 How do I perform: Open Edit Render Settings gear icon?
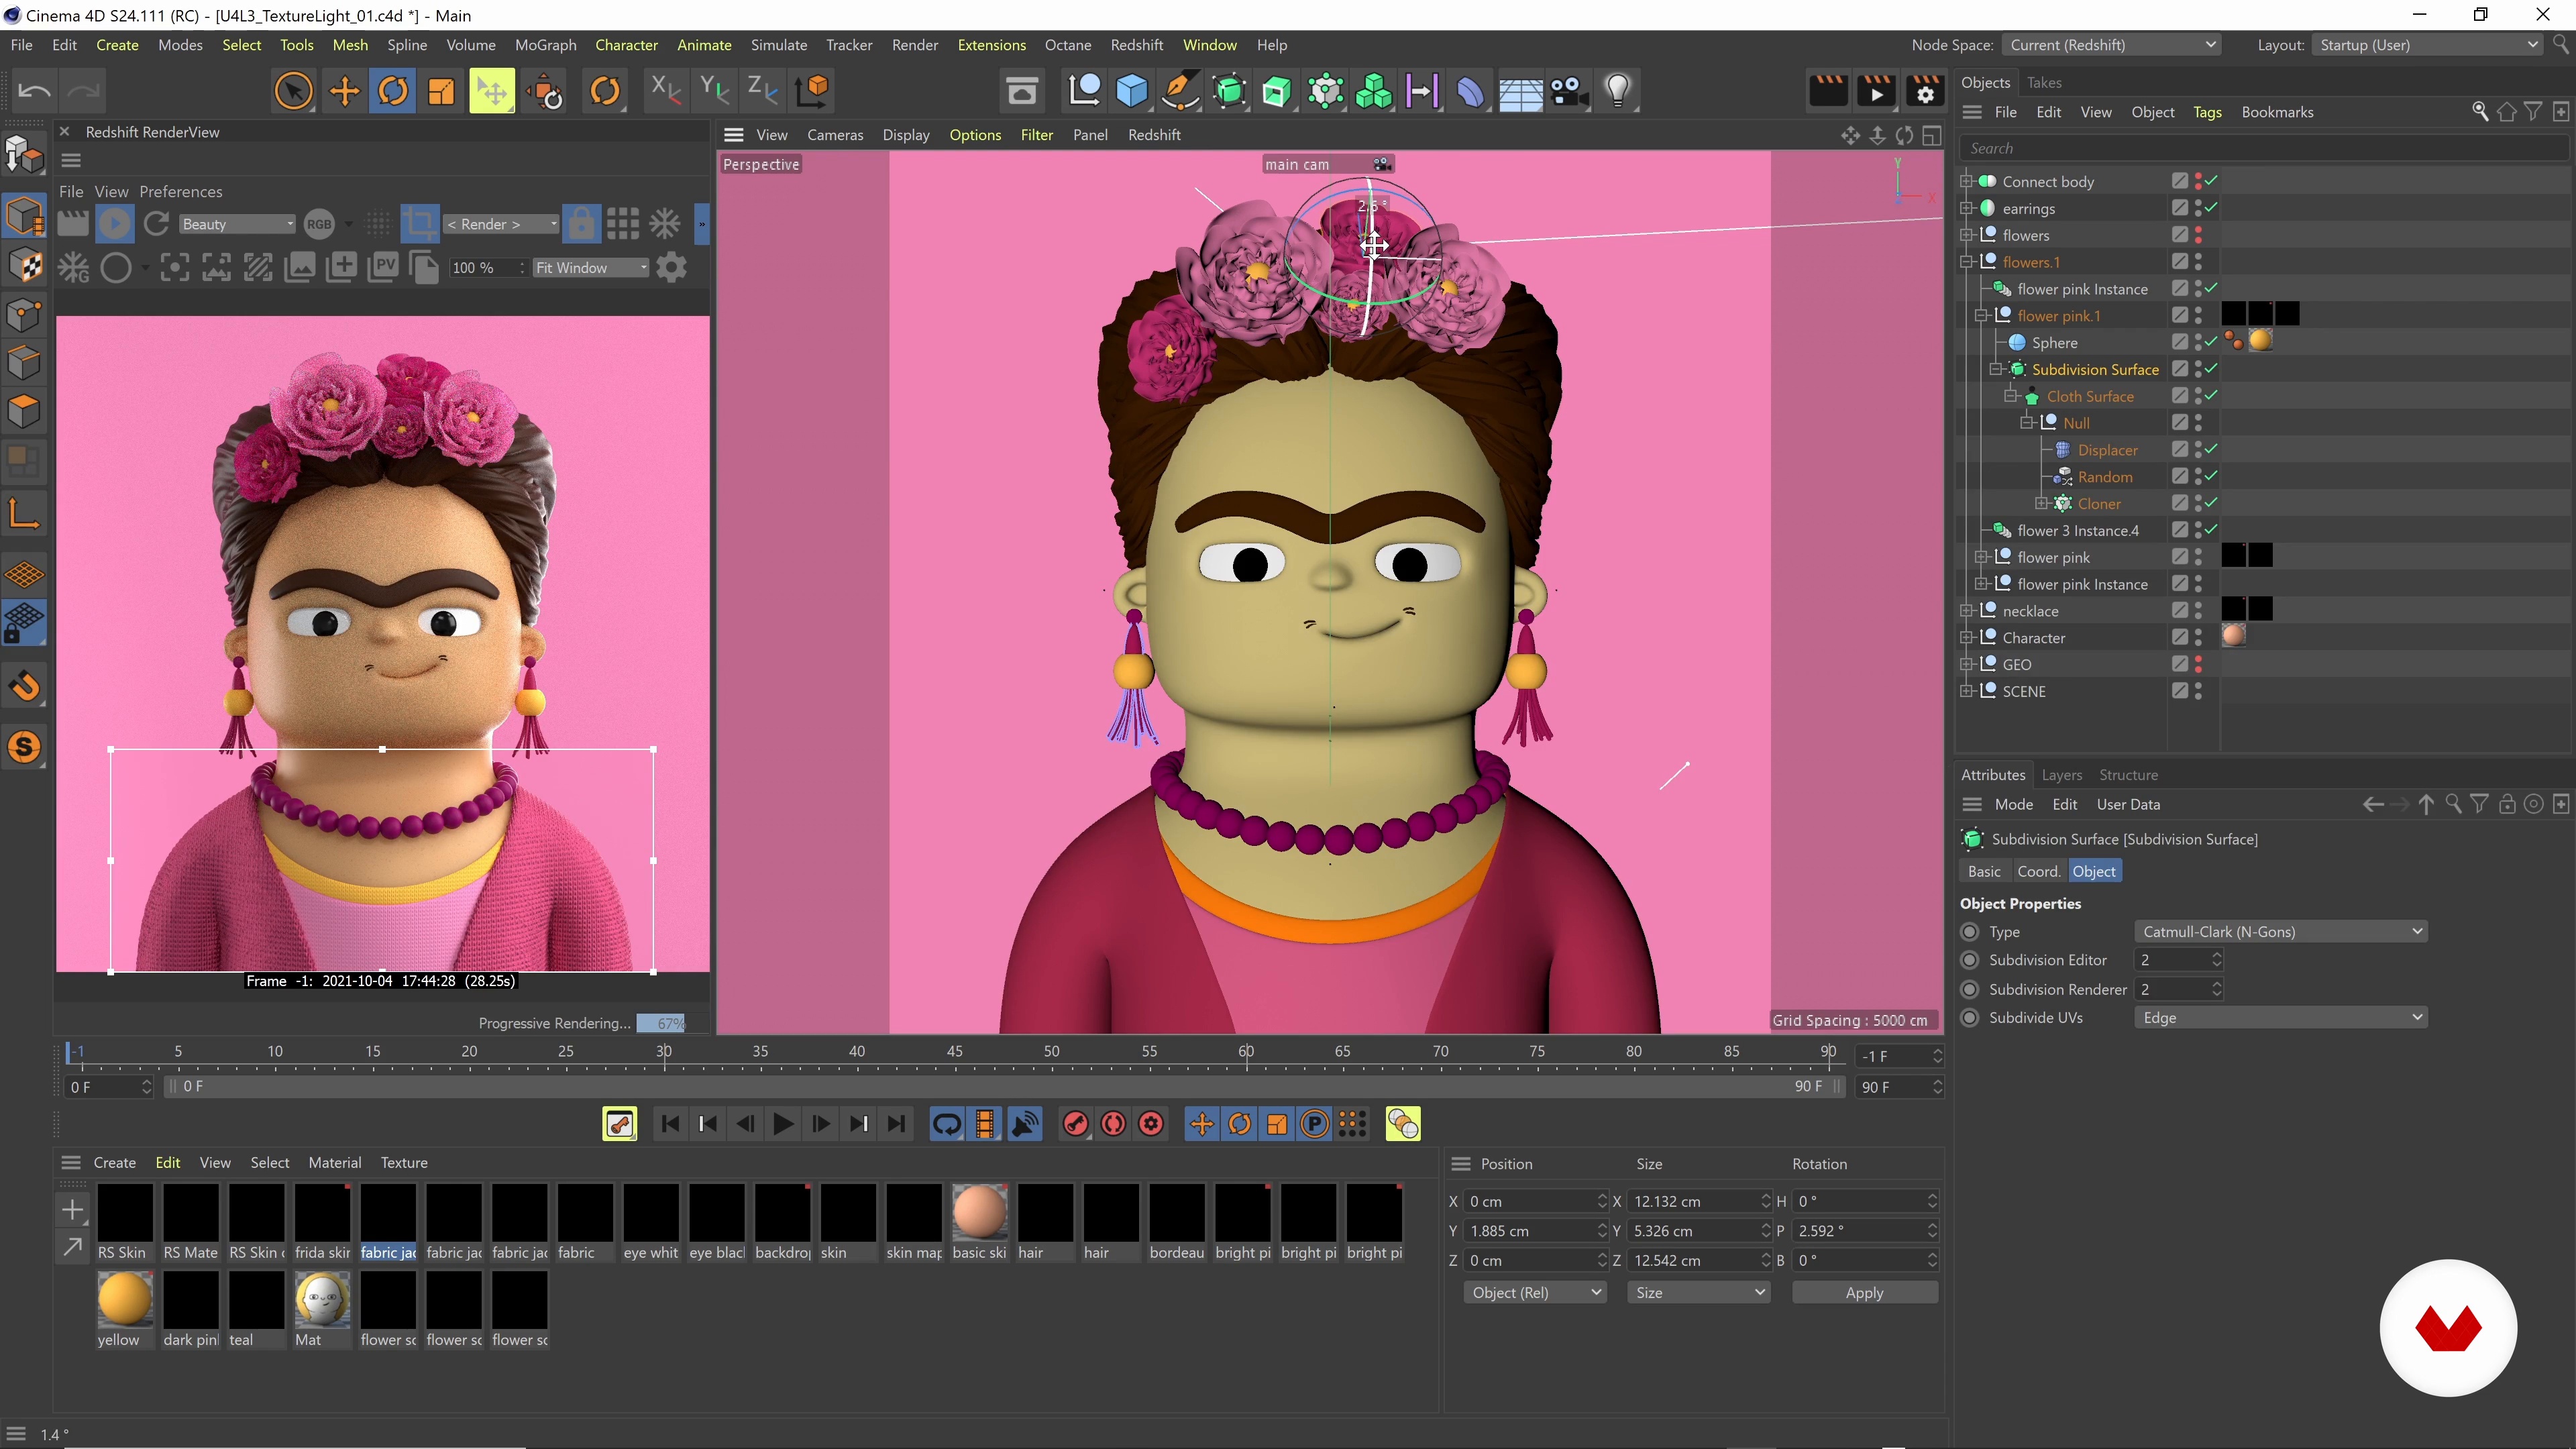(1925, 91)
